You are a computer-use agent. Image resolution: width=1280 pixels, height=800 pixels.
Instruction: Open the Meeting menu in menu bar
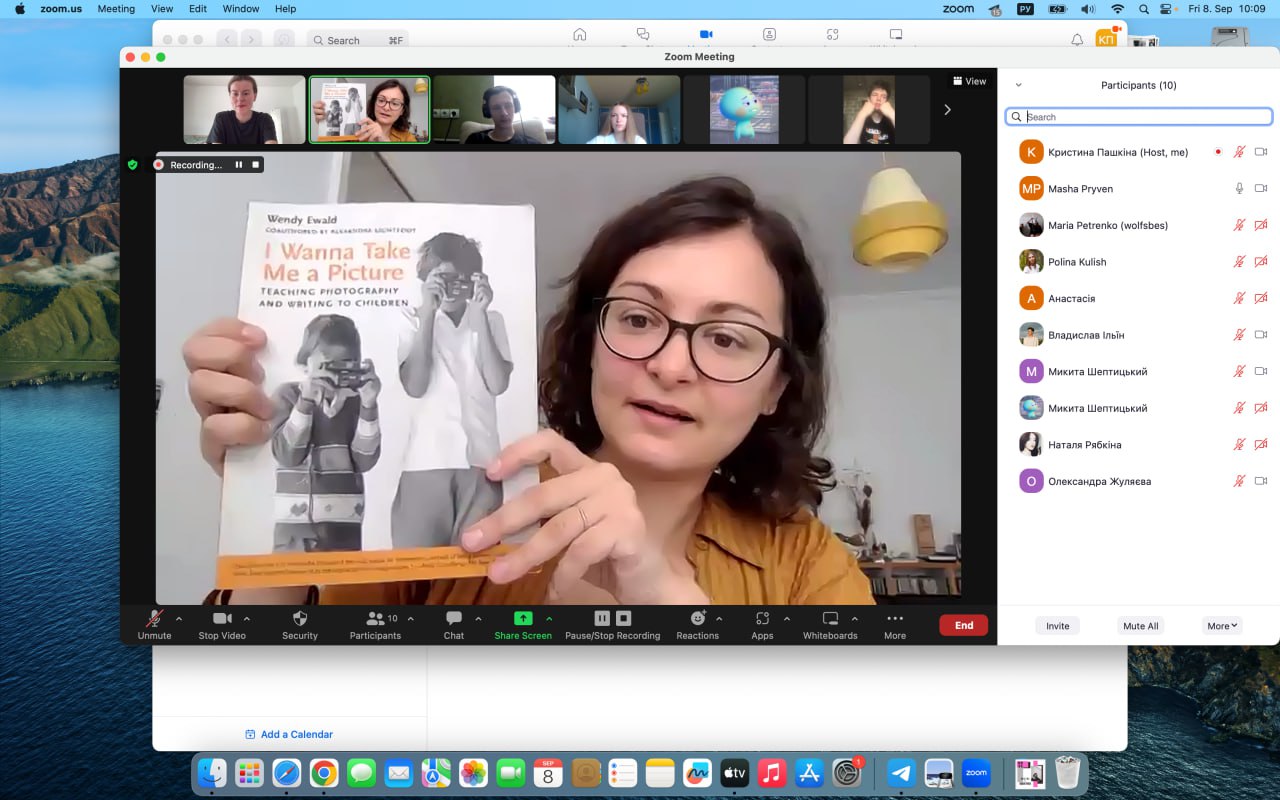click(x=116, y=9)
